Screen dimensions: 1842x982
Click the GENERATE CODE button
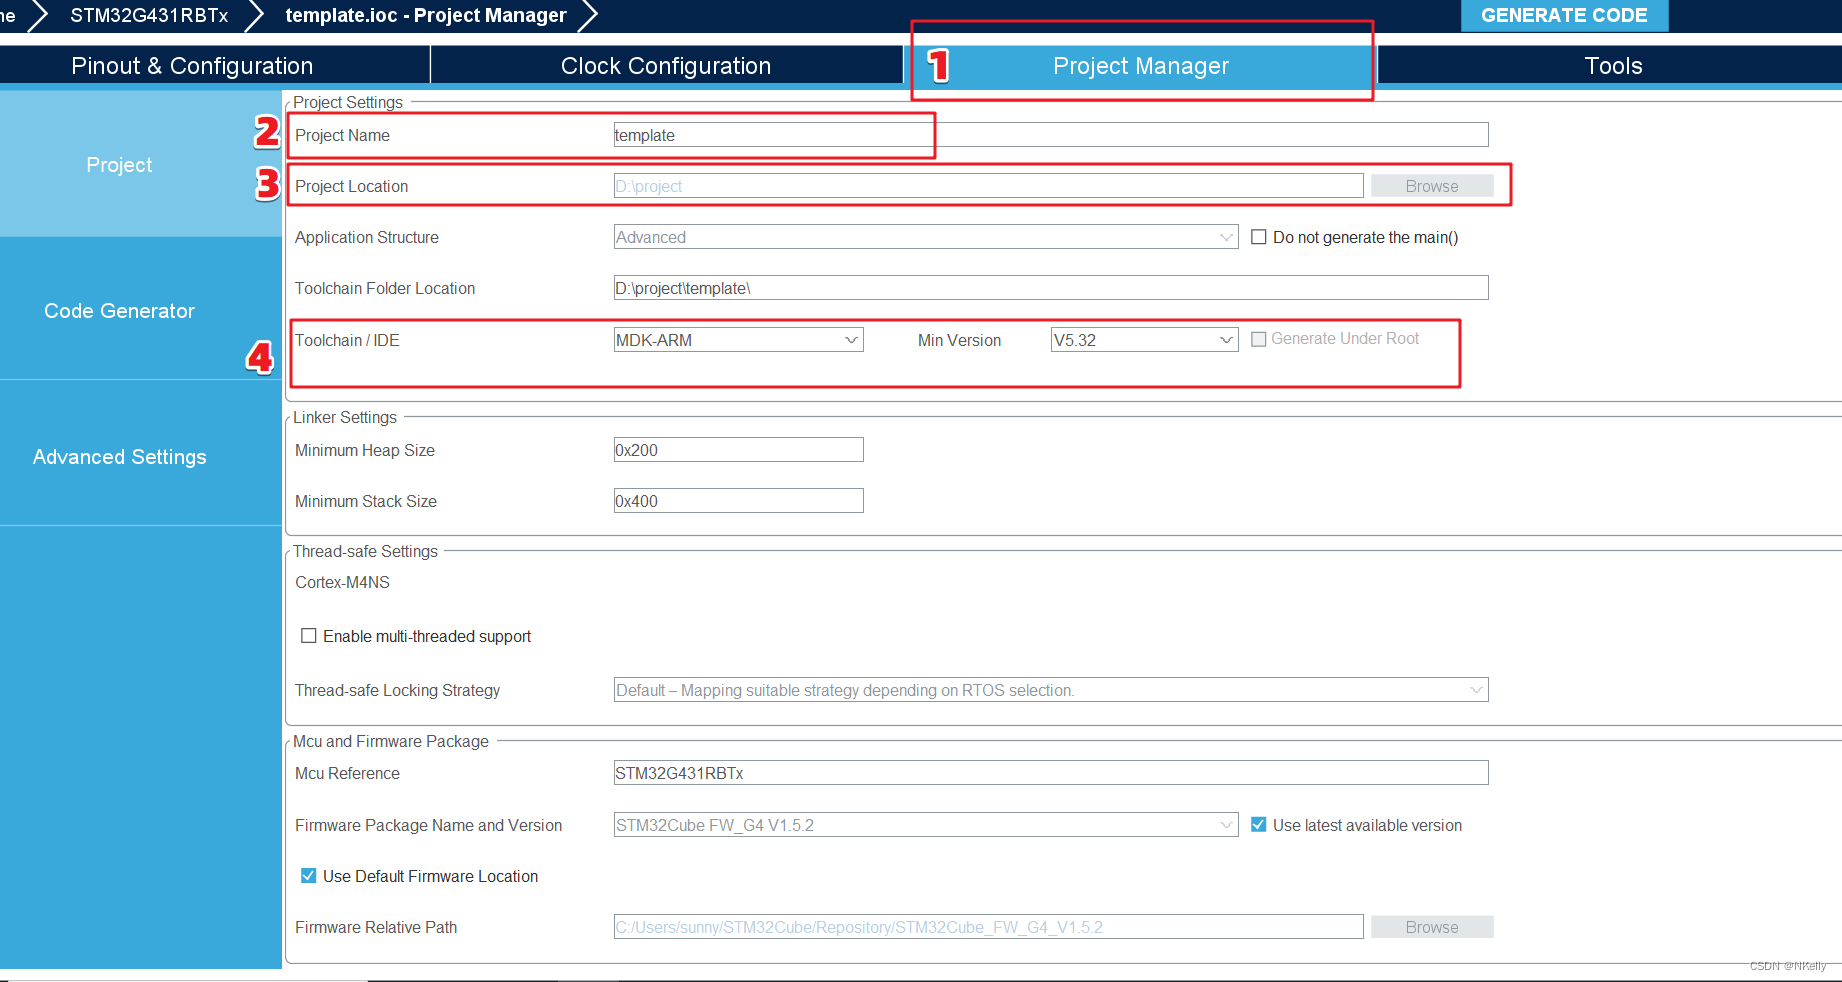tap(1564, 15)
